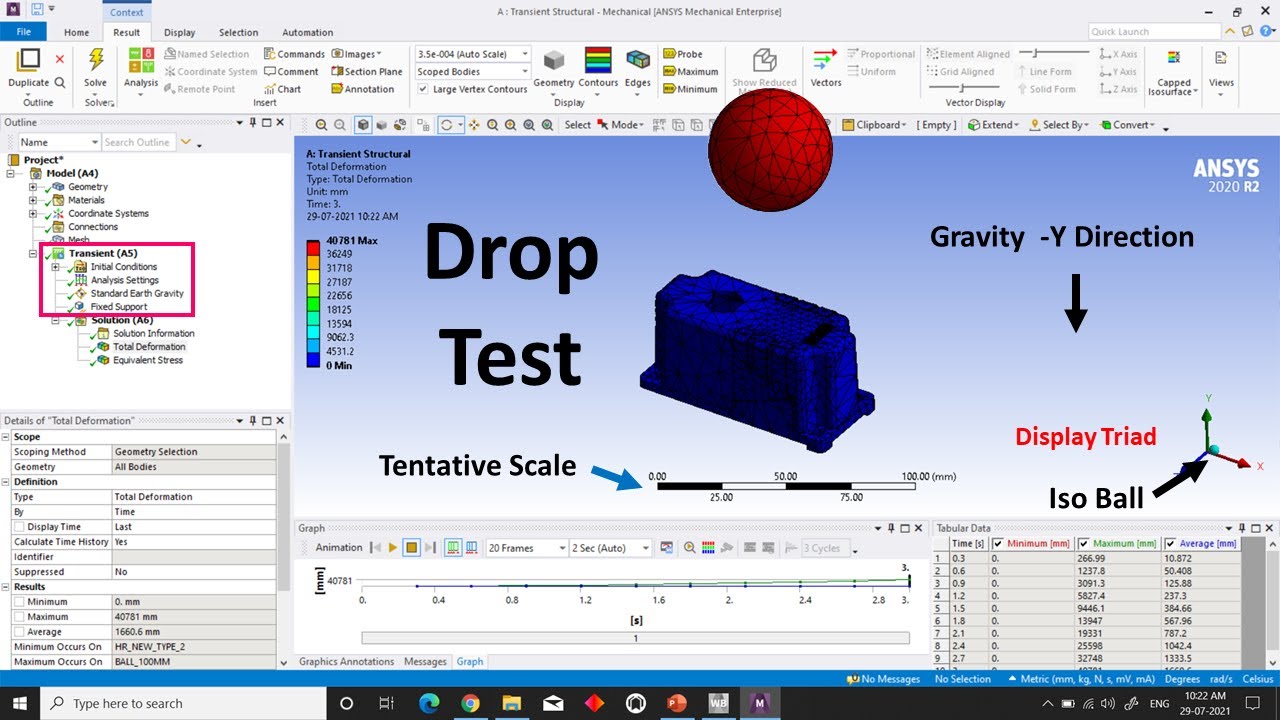Expand the Geometry node in the tree
Viewport: 1280px width, 720px height.
click(x=33, y=187)
